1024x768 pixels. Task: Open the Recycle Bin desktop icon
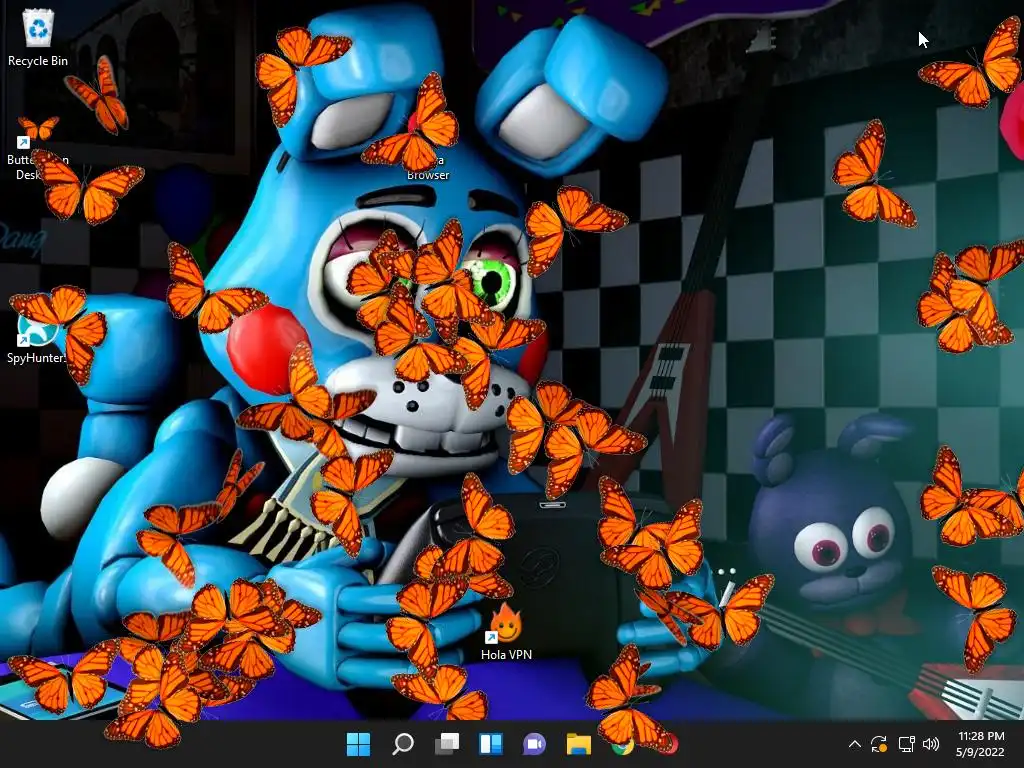pos(38,38)
